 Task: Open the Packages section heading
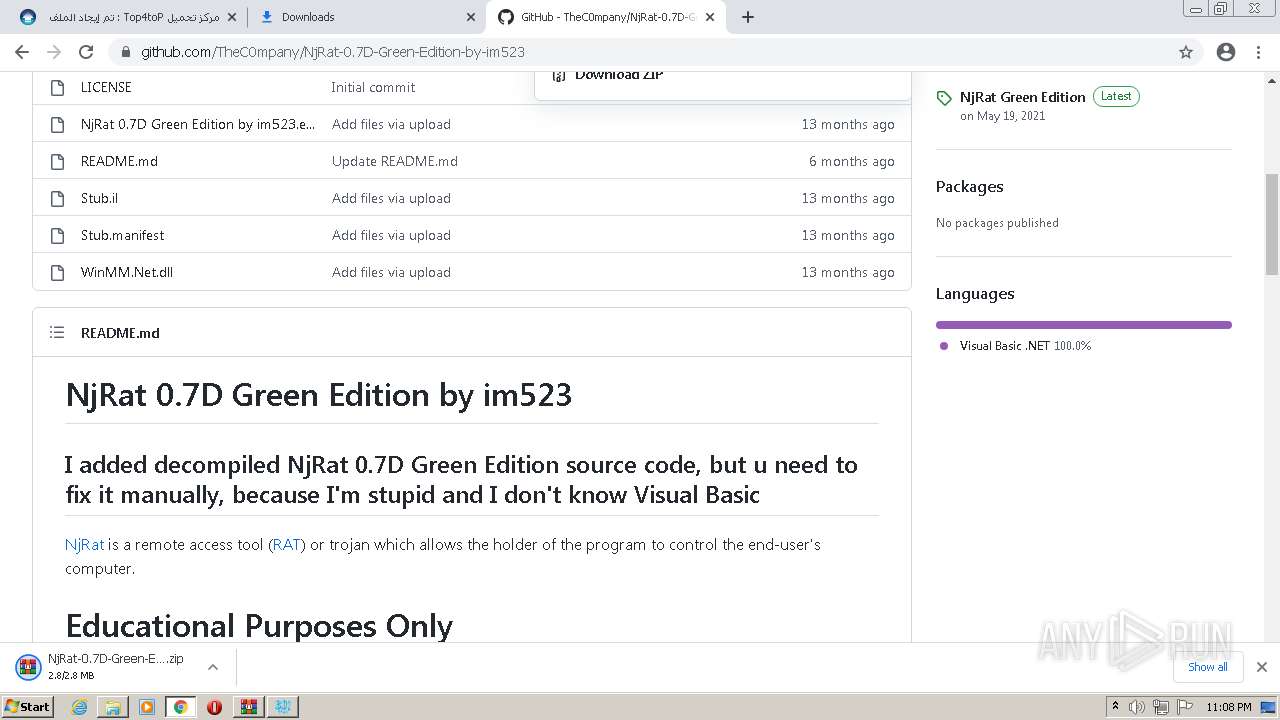point(969,186)
